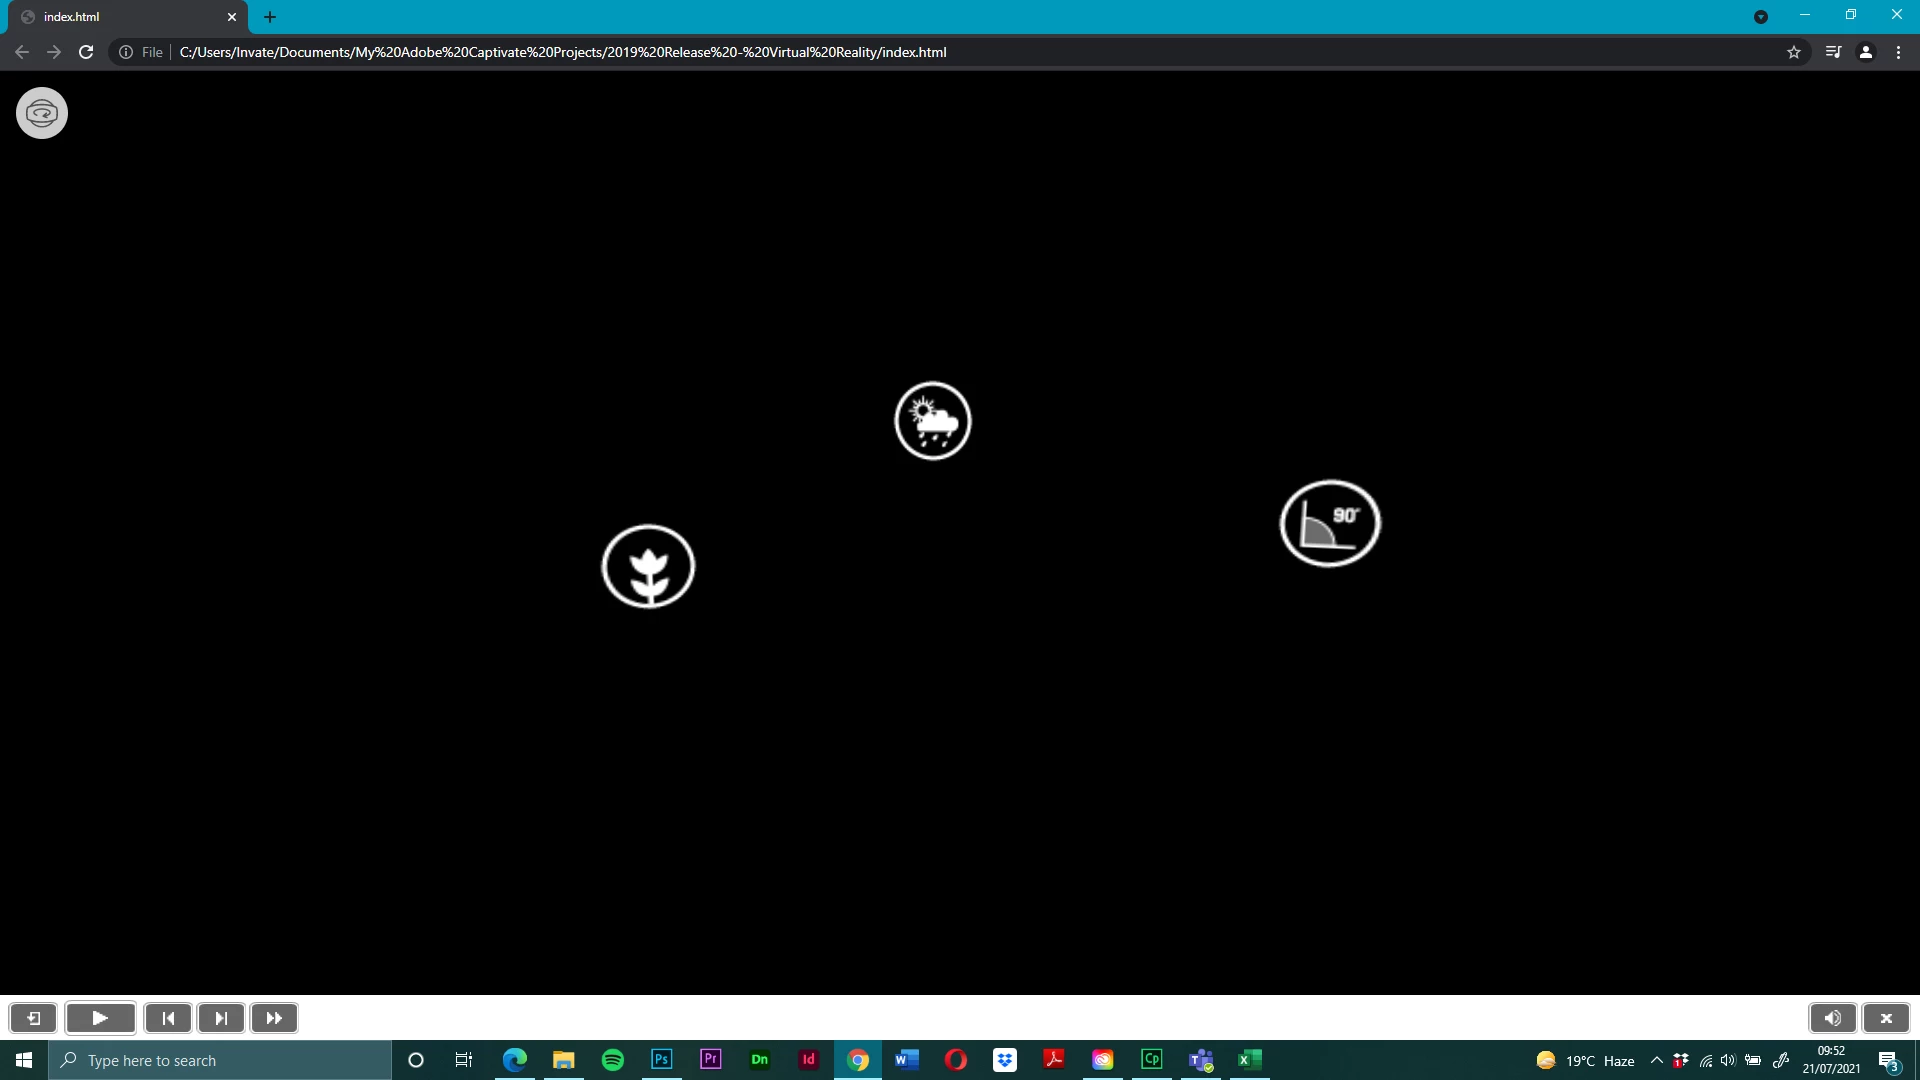Click the VR view mode icon
Screen dimensions: 1920x1080
pos(42,113)
